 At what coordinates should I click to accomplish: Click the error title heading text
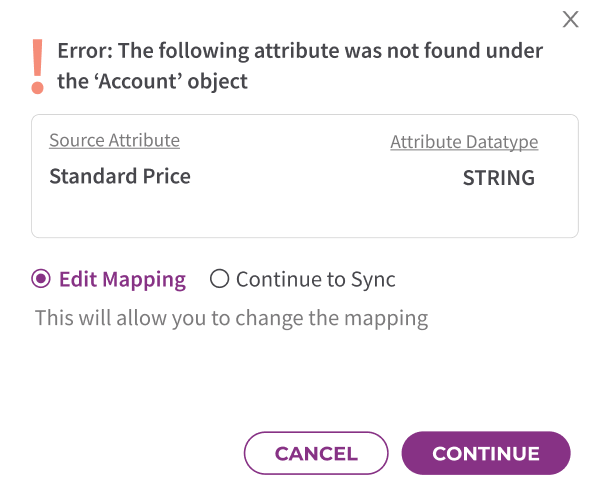tap(300, 66)
